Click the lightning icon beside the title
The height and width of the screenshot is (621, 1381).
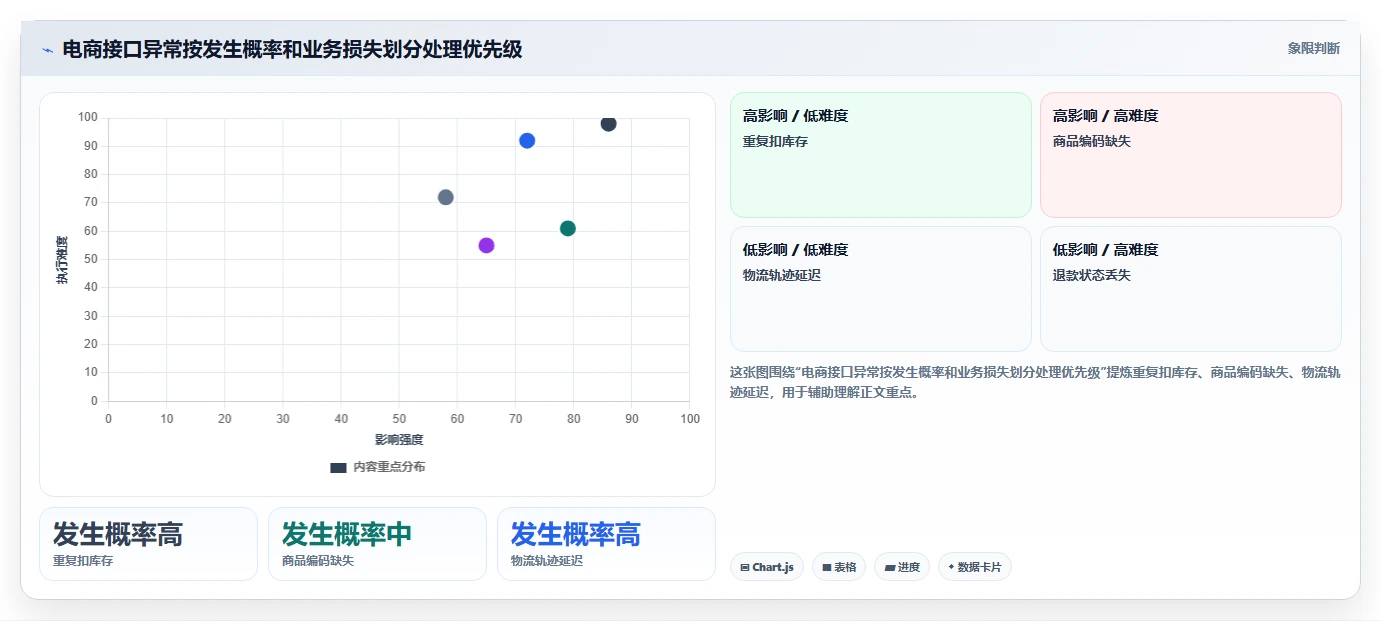[47, 50]
